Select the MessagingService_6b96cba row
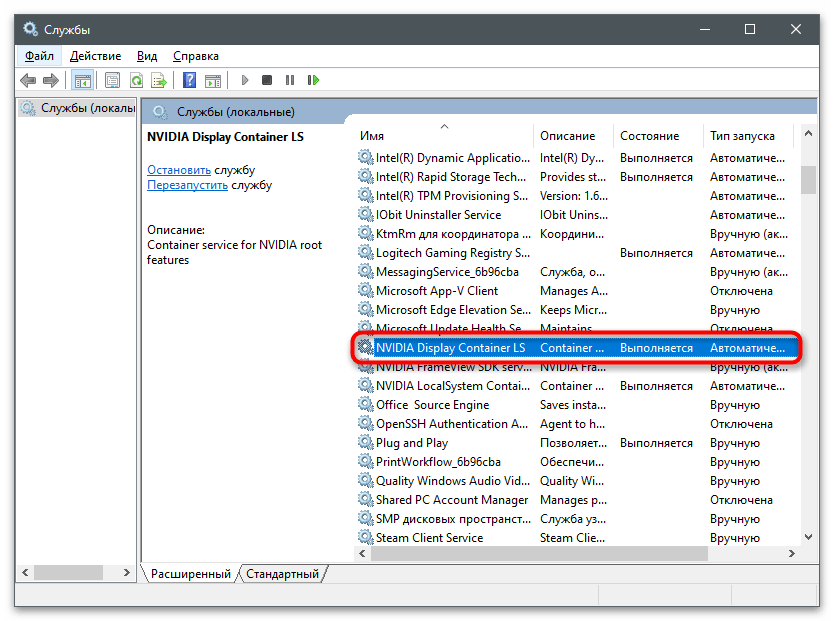 pos(576,272)
